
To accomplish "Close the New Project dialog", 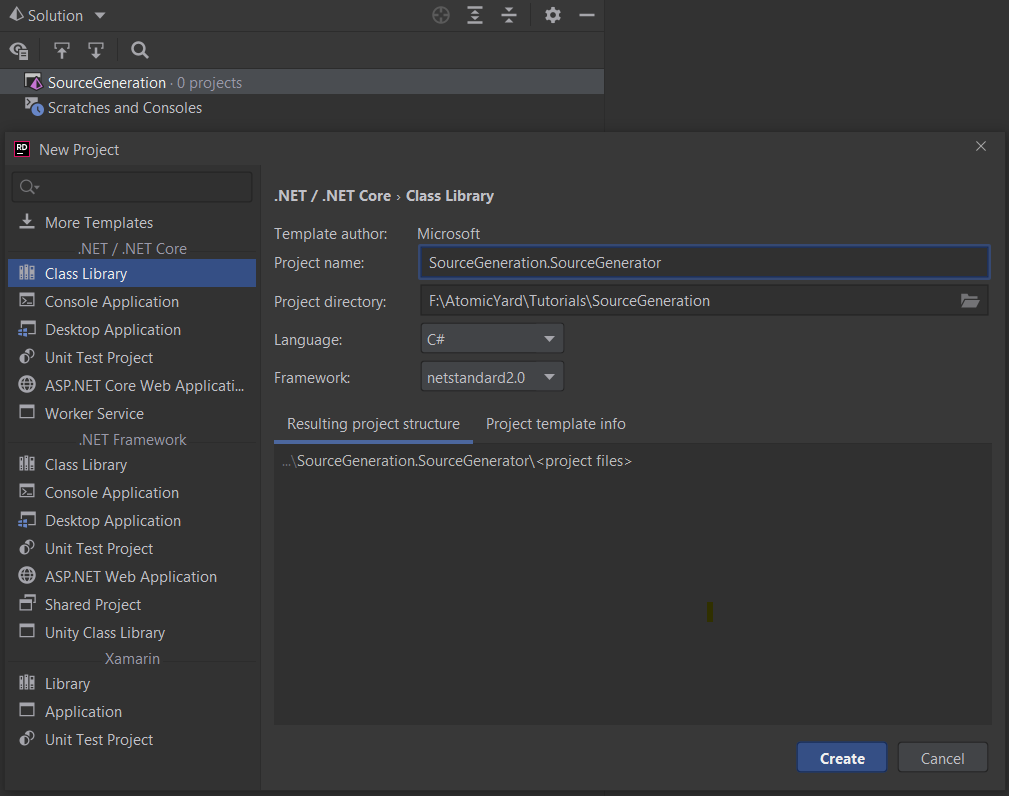I will (981, 147).
